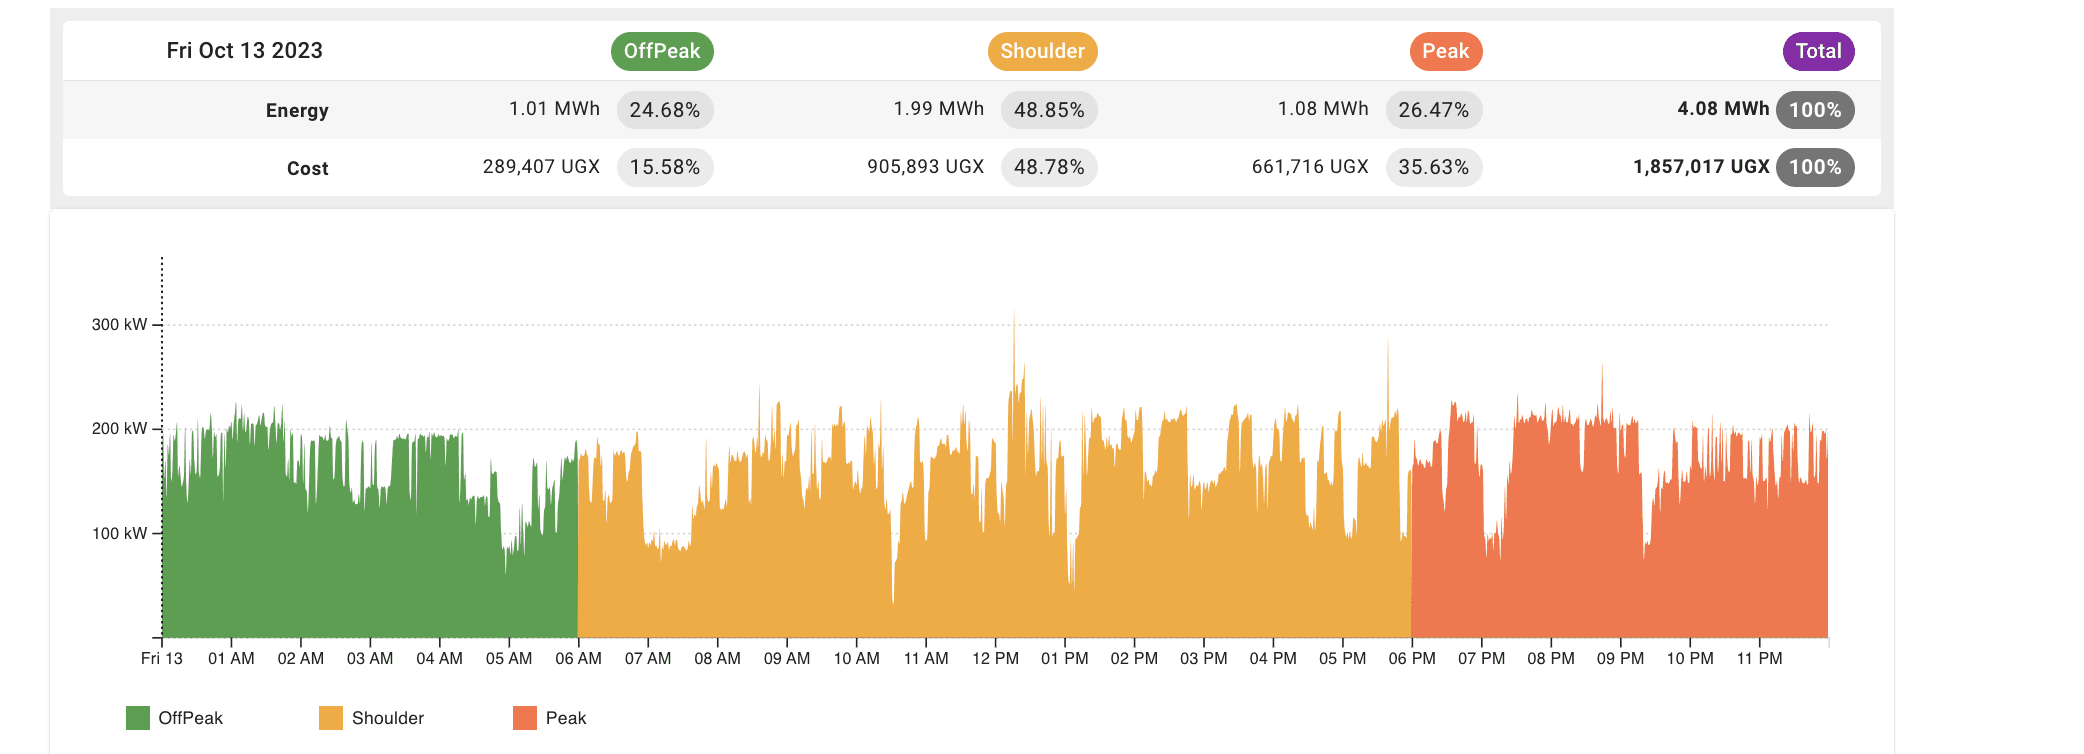
Task: Click the 48.78% Shoulder cost percentage
Action: click(x=1049, y=167)
